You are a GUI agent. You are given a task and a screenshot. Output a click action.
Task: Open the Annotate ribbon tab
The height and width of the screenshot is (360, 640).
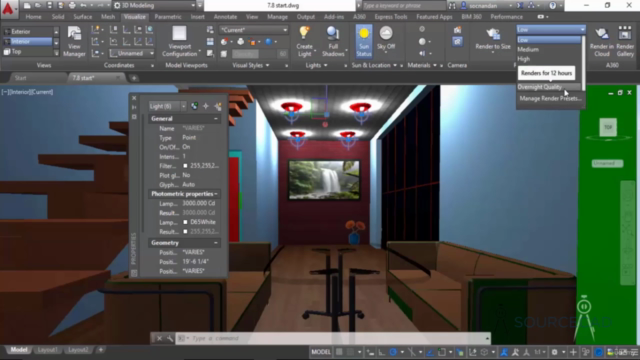pos(225,17)
